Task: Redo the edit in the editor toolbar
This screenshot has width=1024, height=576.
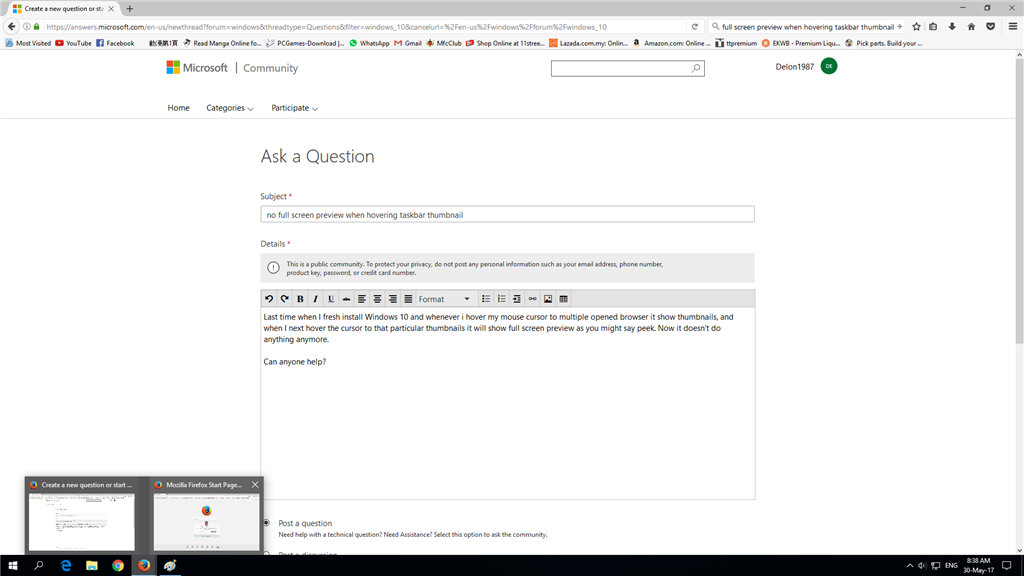Action: point(285,299)
